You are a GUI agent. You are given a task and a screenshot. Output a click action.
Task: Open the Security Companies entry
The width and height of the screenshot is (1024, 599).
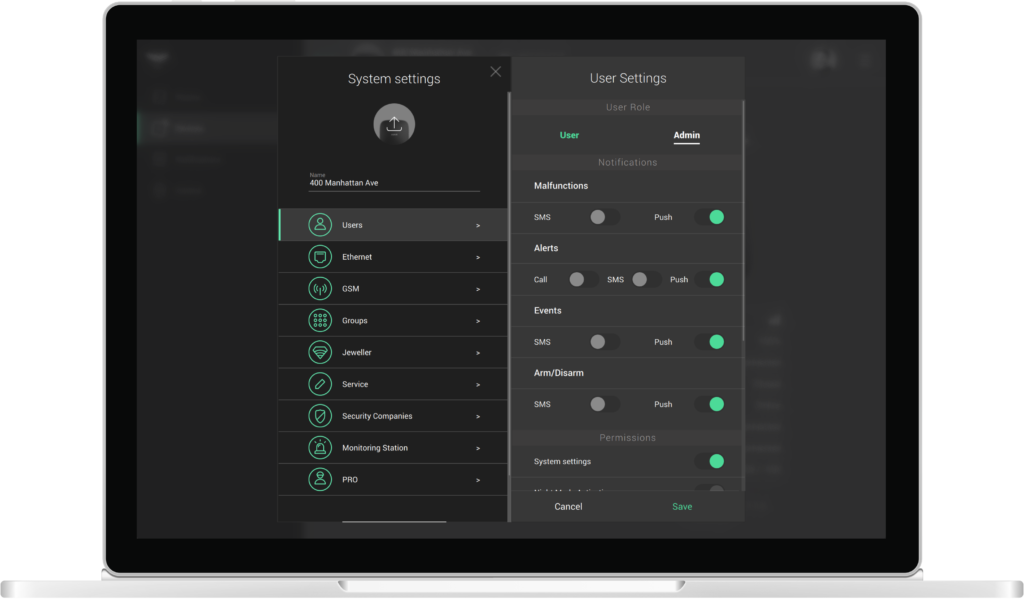click(x=393, y=416)
